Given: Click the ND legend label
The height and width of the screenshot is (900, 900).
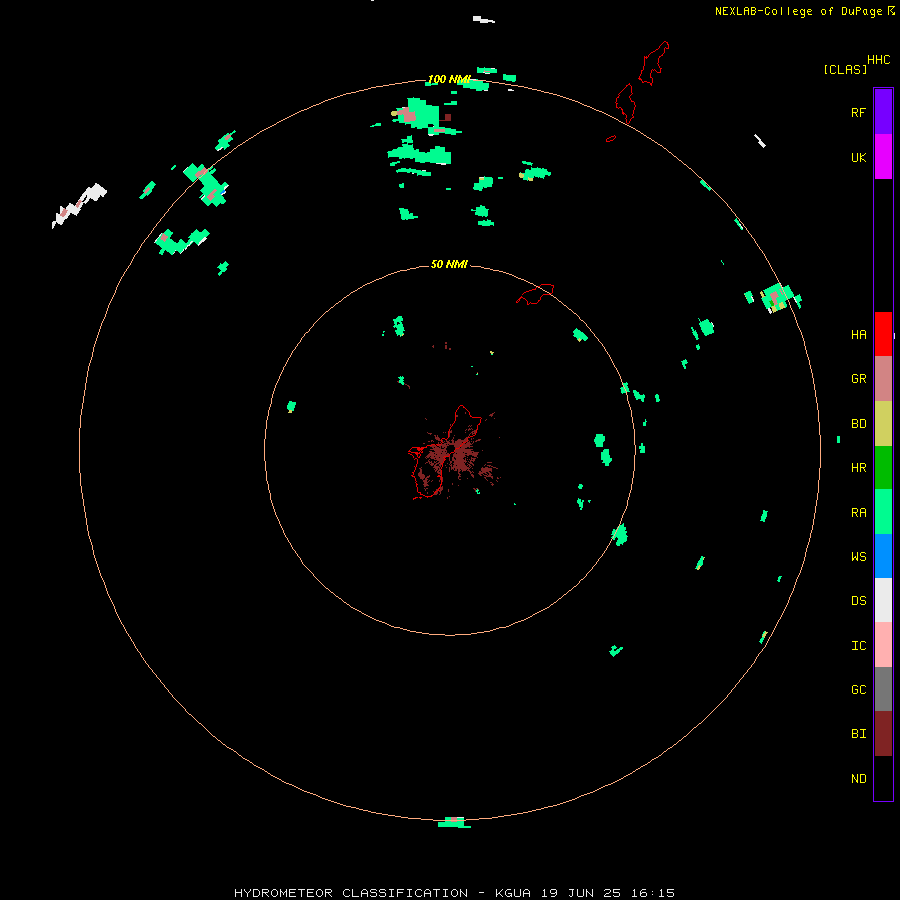Looking at the screenshot, I should tap(858, 778).
